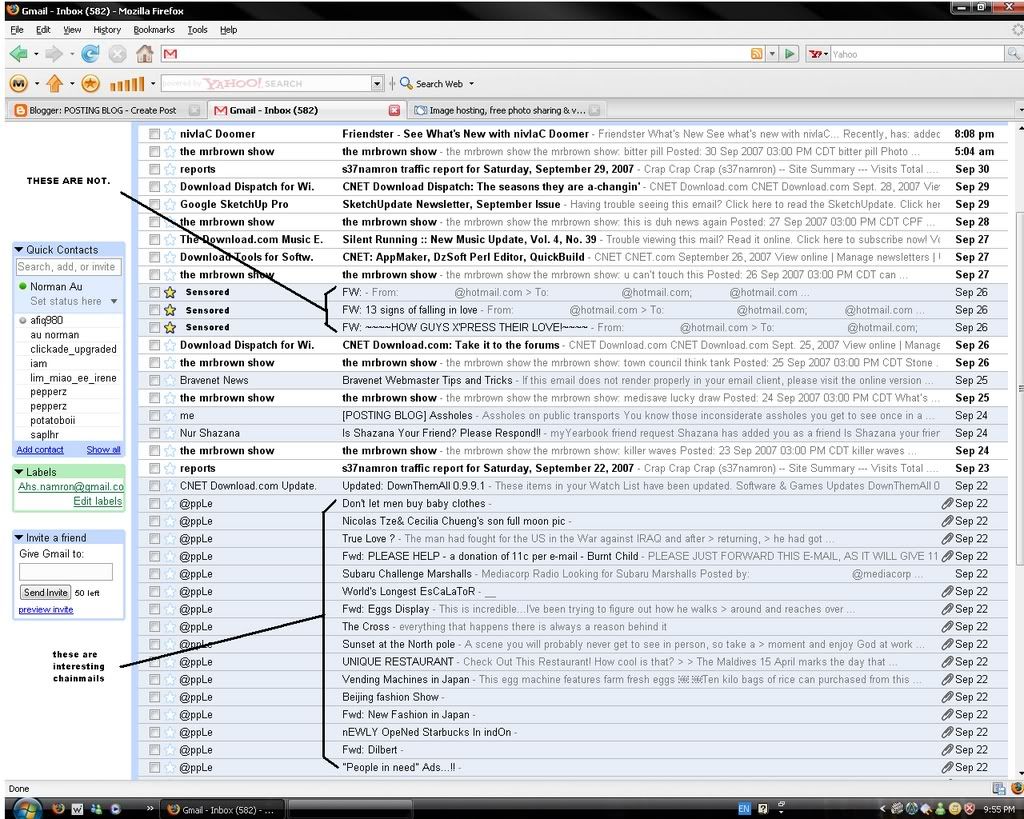Open the dropdown arrow beside the RSS icon
1024x819 pixels.
pyautogui.click(x=772, y=54)
